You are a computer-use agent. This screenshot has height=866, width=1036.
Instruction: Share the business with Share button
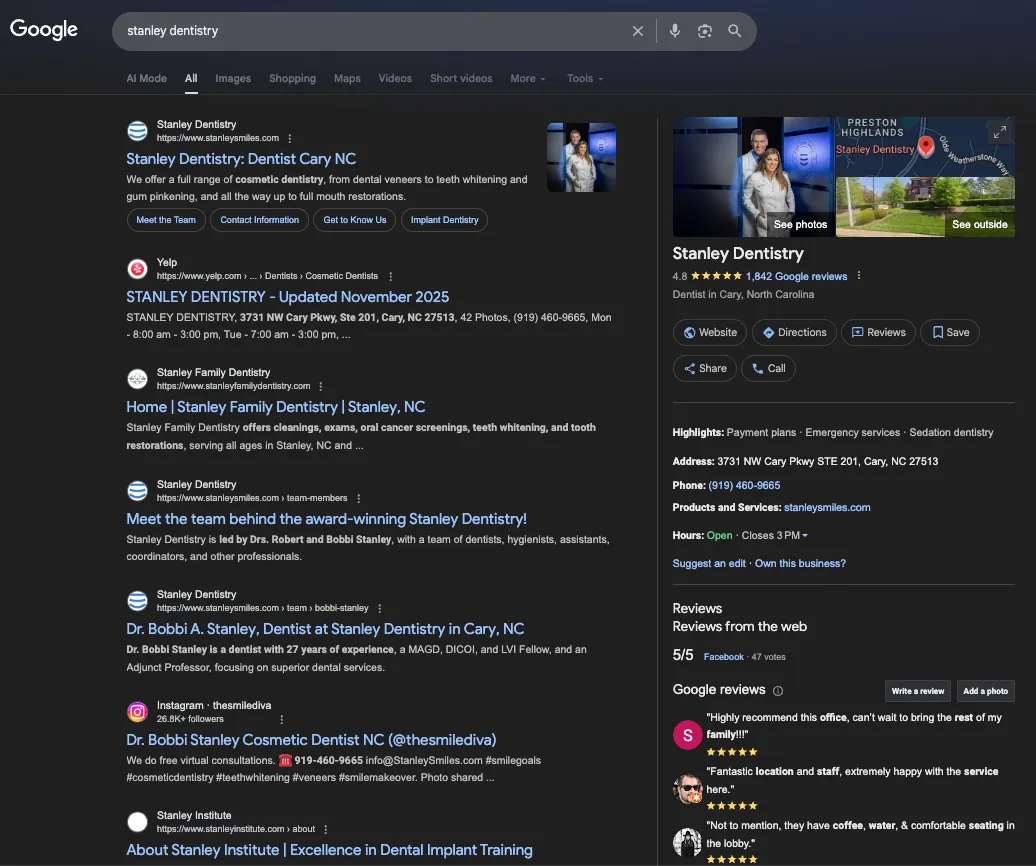(x=704, y=369)
